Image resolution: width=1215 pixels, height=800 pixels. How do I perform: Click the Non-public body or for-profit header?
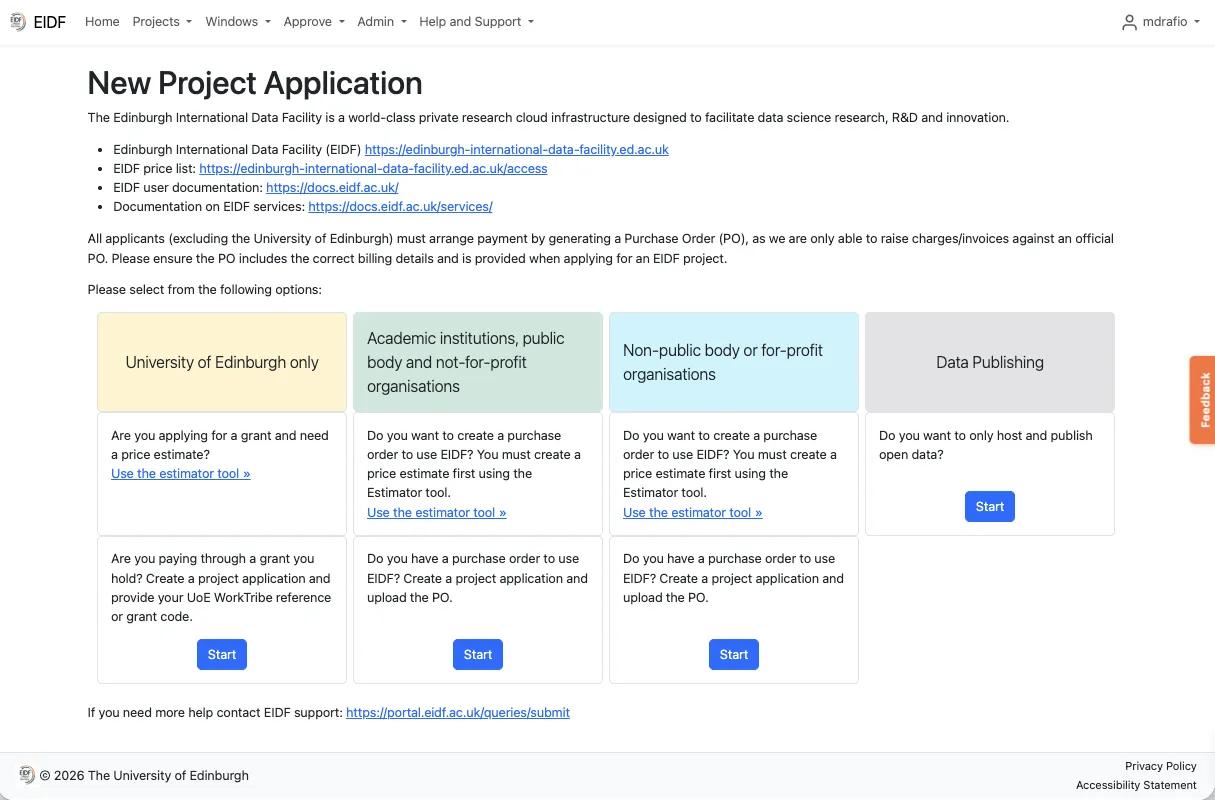[x=734, y=362]
